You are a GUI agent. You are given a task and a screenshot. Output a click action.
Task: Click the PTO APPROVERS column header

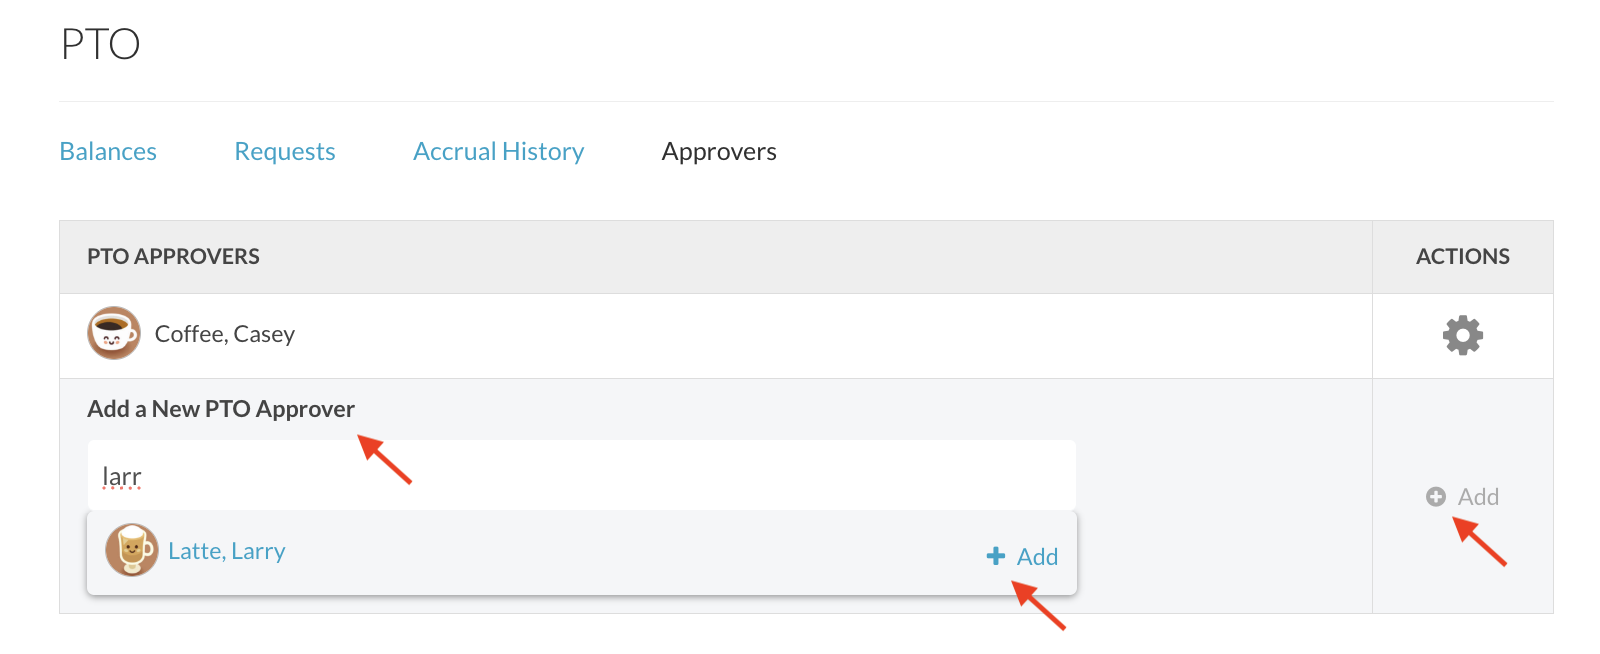(x=173, y=257)
